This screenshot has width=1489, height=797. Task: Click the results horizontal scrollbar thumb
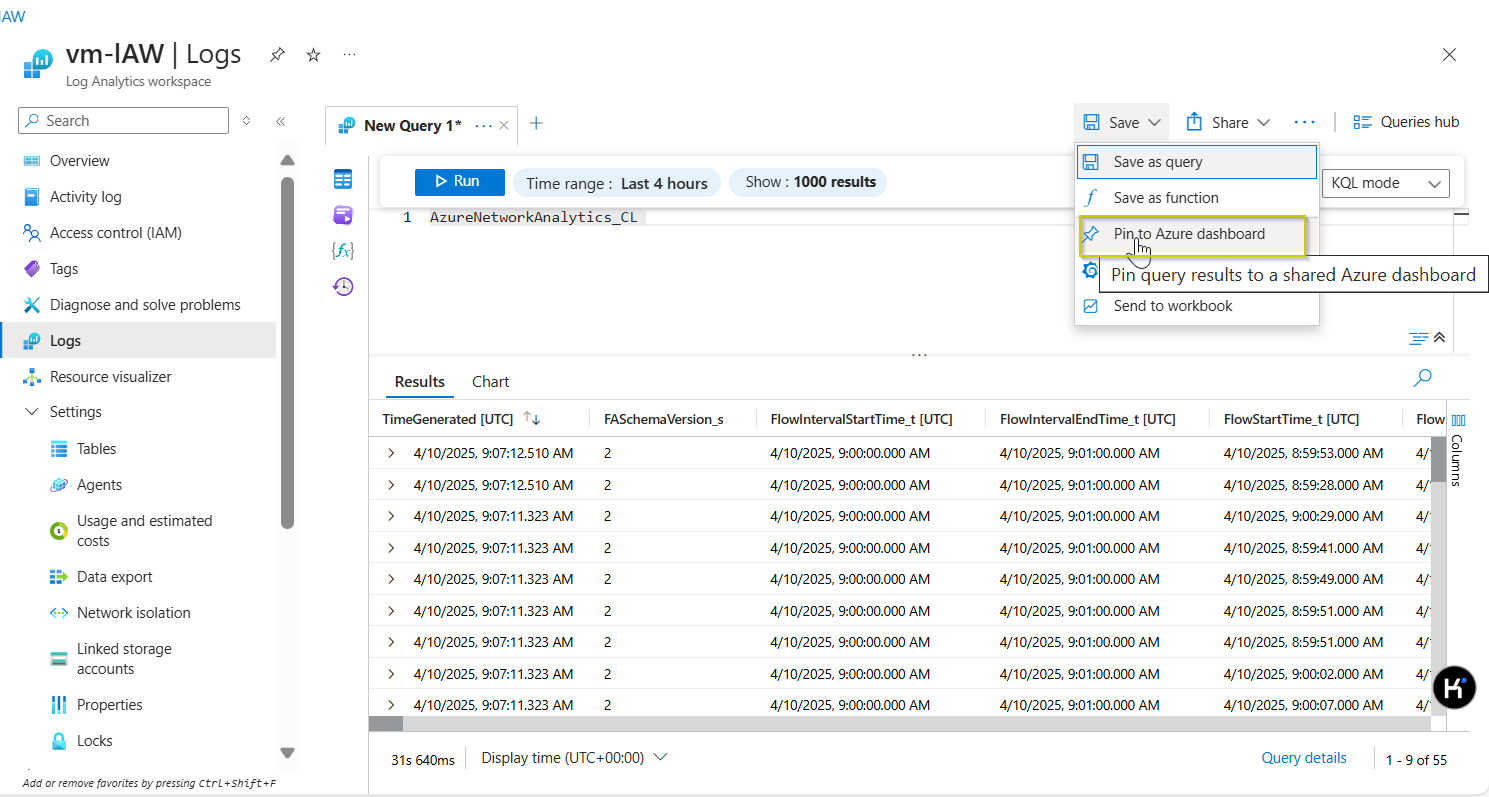click(386, 722)
